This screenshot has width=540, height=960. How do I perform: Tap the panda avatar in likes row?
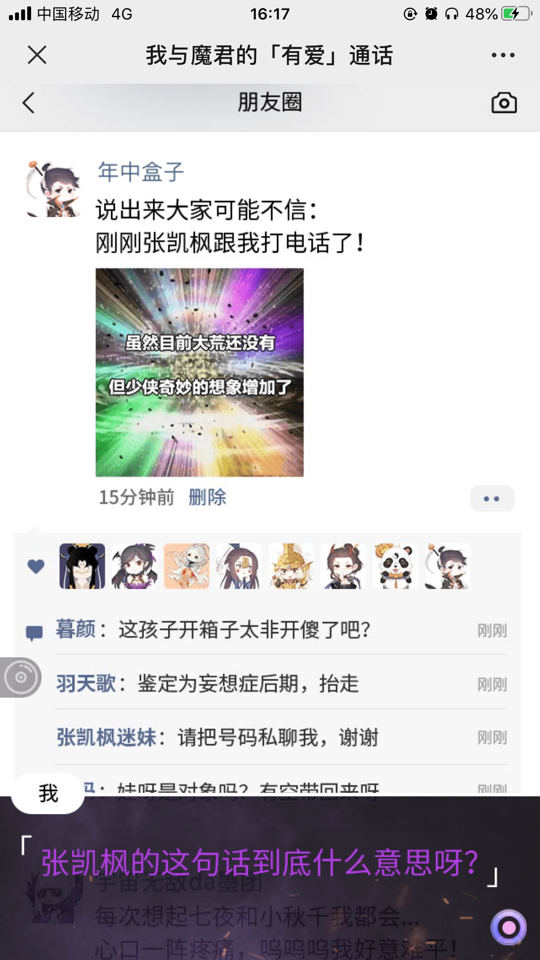(x=395, y=566)
